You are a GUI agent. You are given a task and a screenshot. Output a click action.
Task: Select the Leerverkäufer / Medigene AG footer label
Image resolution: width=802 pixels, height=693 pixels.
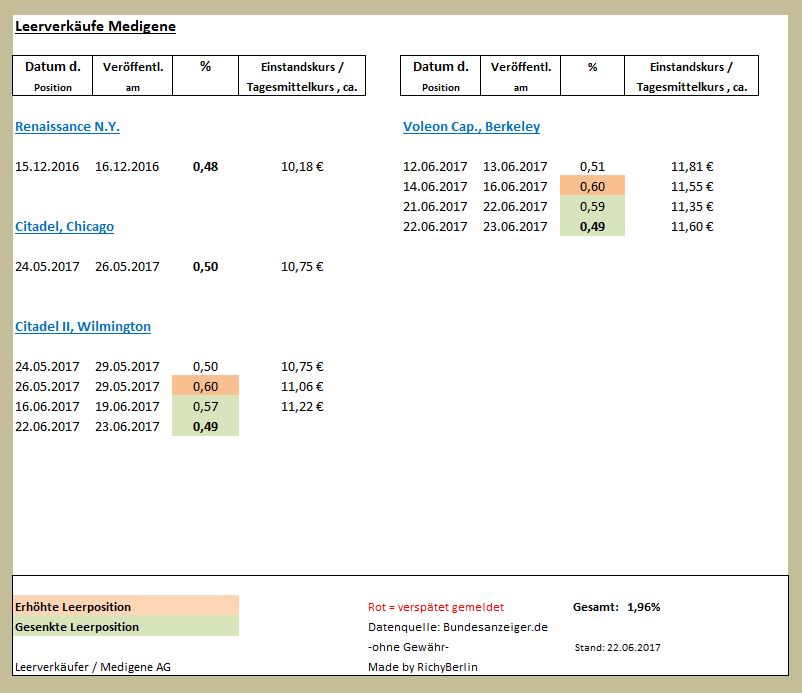(x=91, y=667)
